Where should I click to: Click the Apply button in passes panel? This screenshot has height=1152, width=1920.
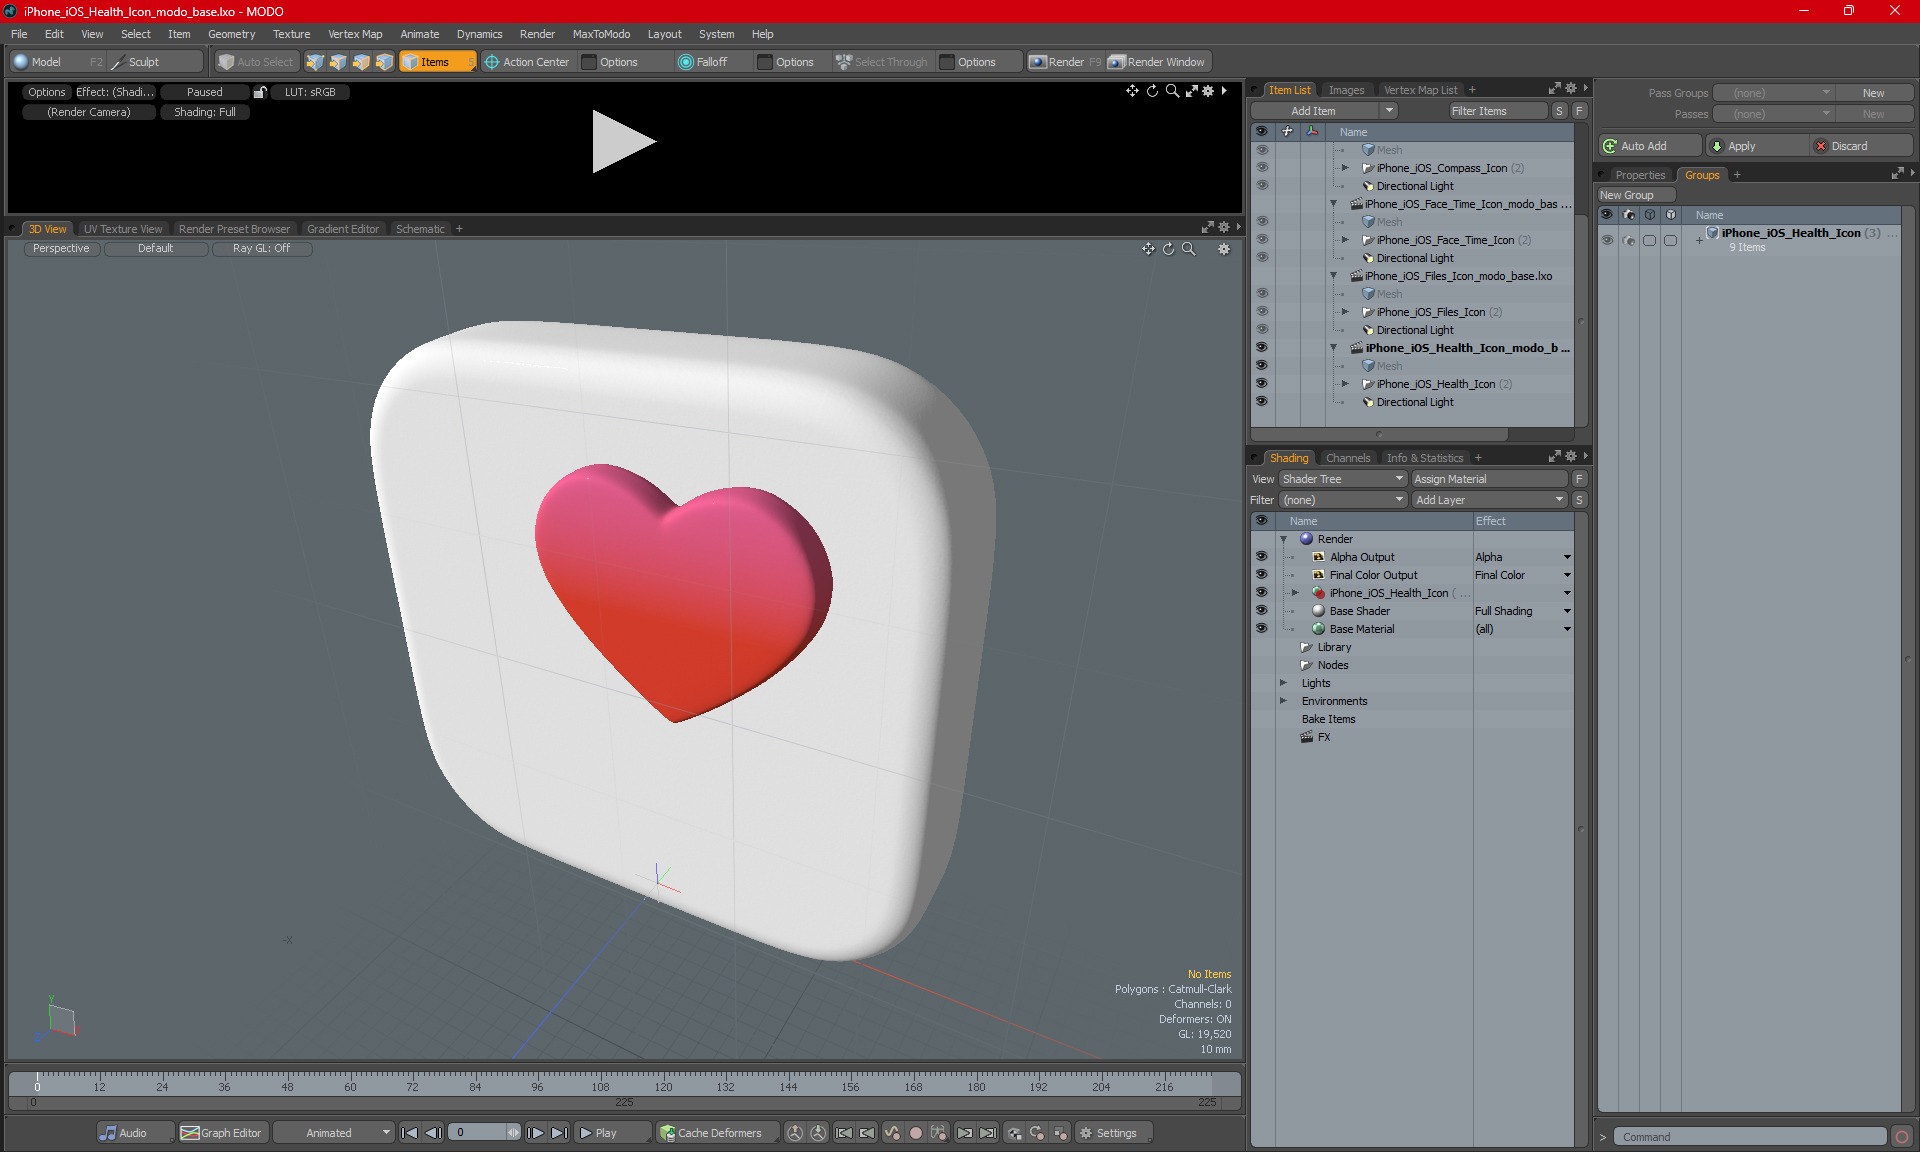(x=1757, y=146)
